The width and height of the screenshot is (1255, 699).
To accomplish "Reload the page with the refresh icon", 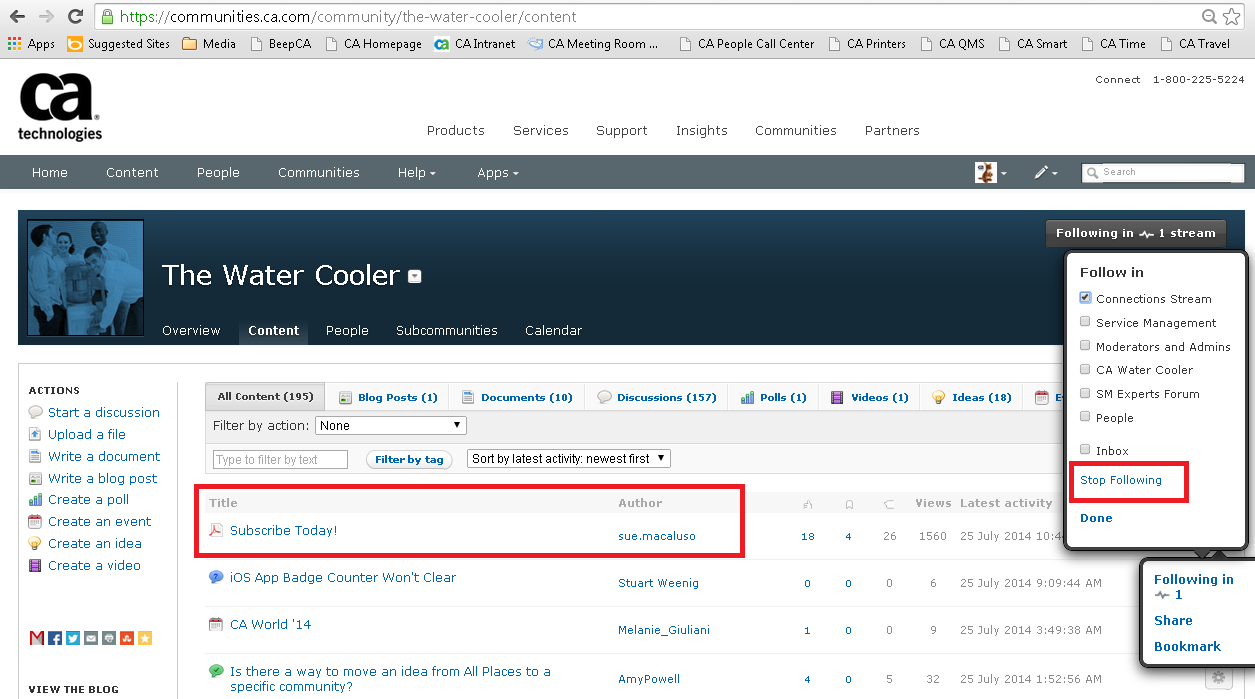I will point(75,17).
